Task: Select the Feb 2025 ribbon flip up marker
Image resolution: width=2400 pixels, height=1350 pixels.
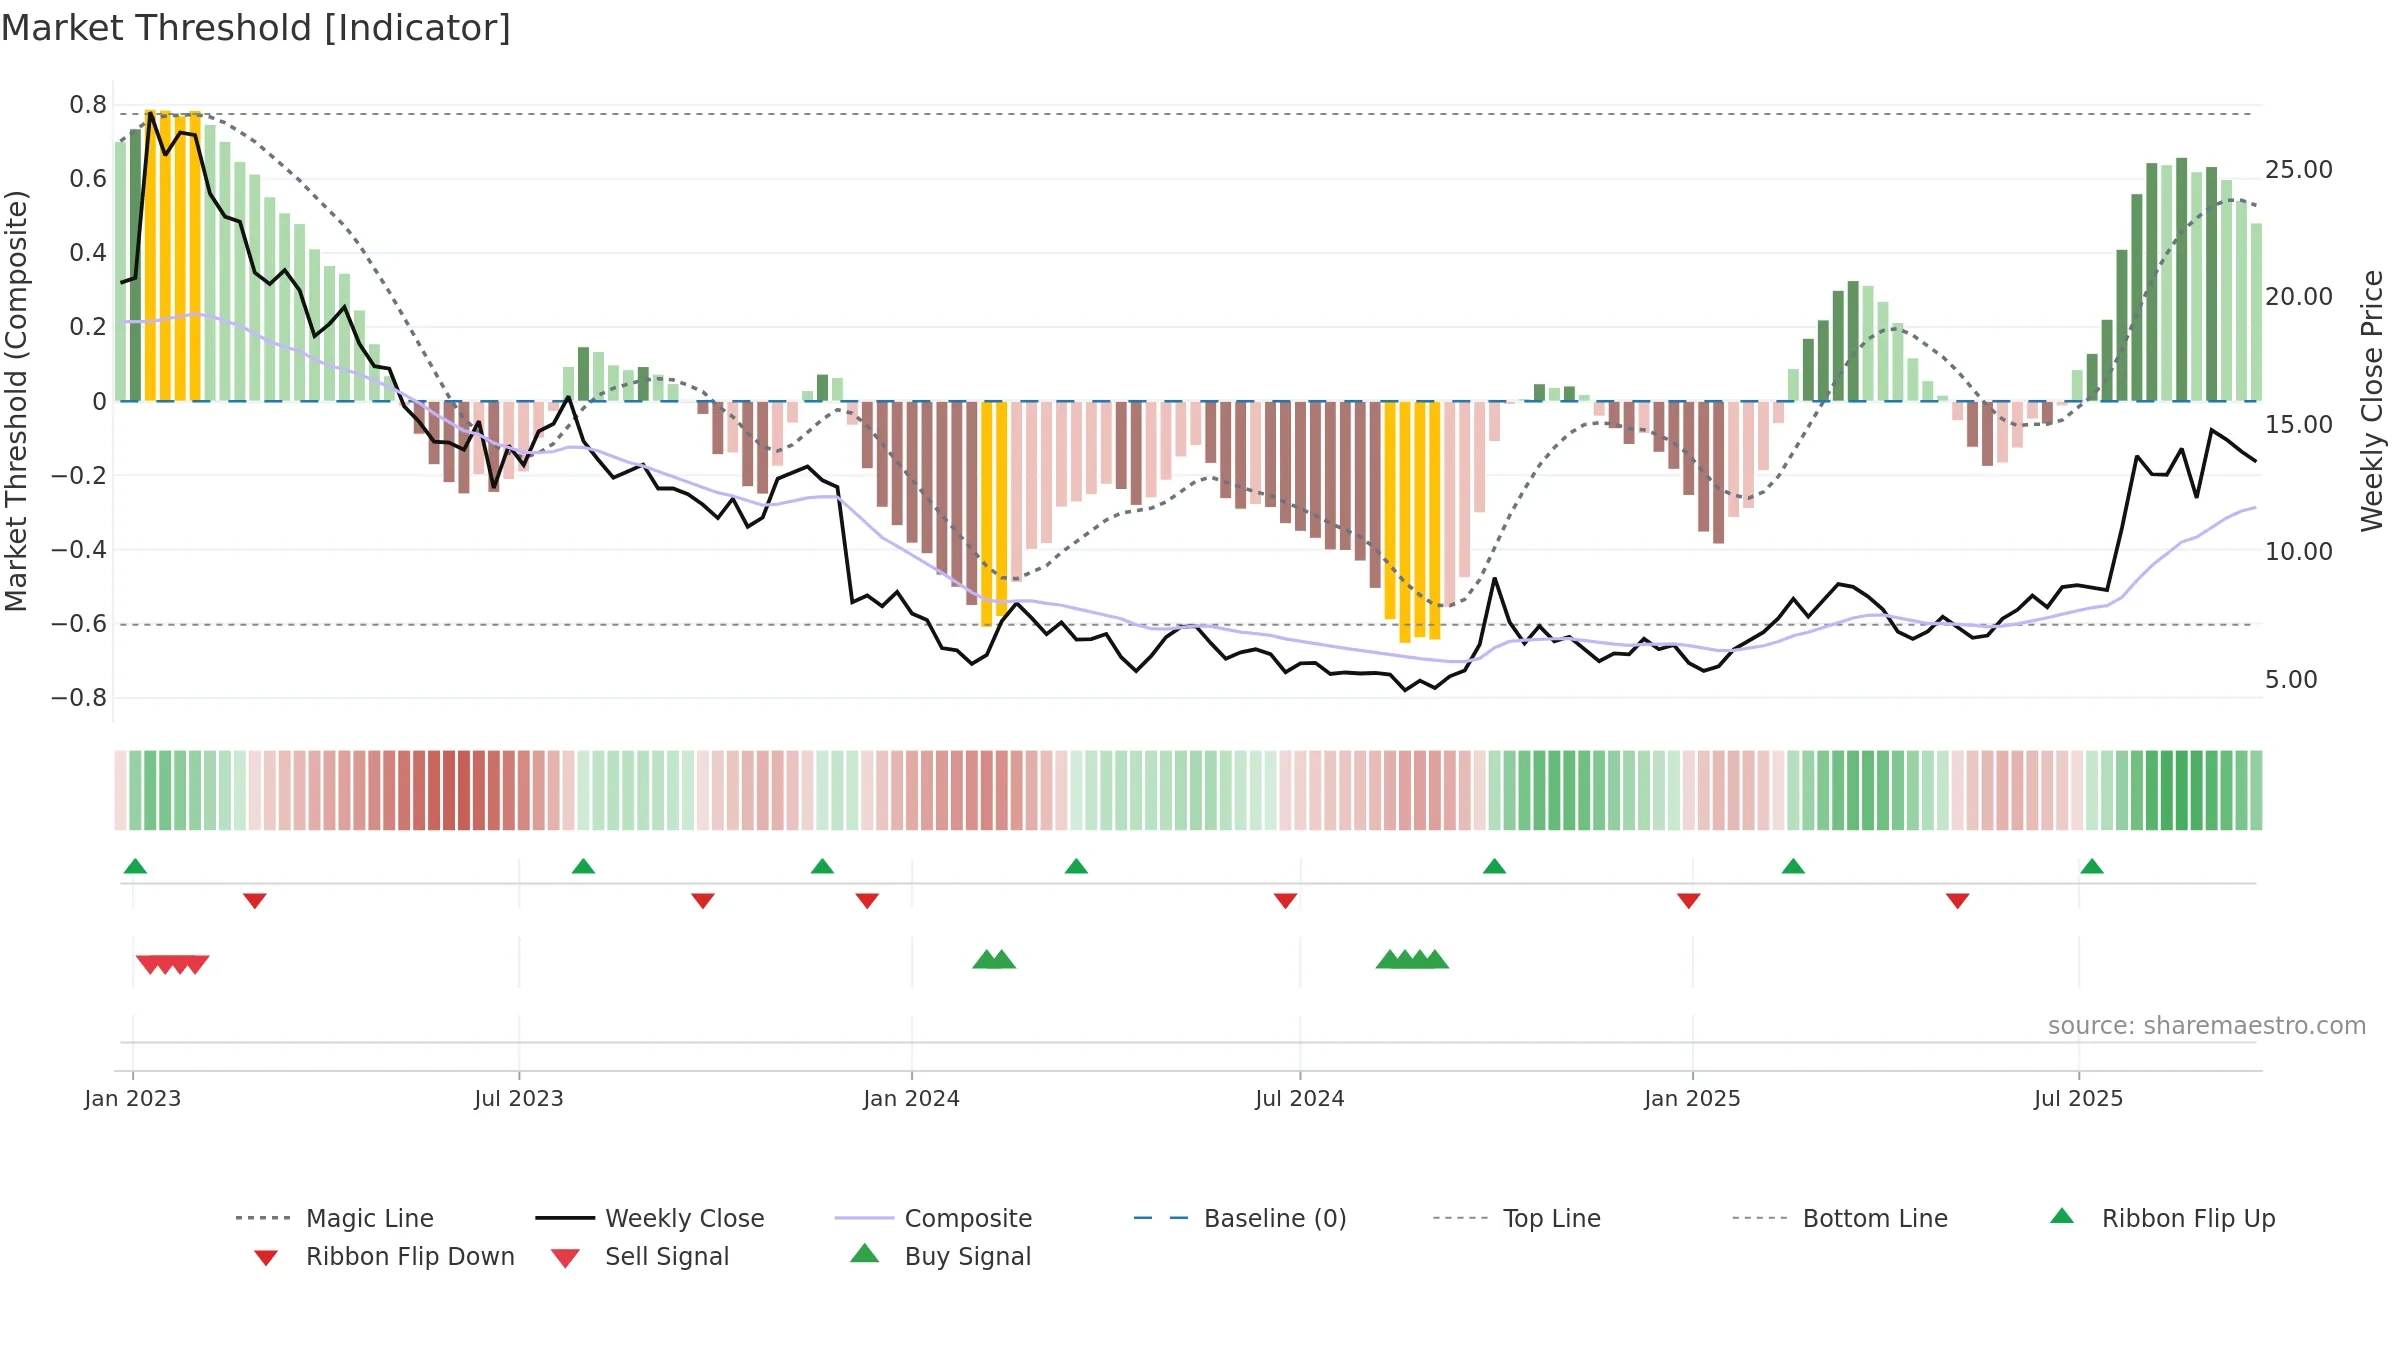Action: [1793, 866]
